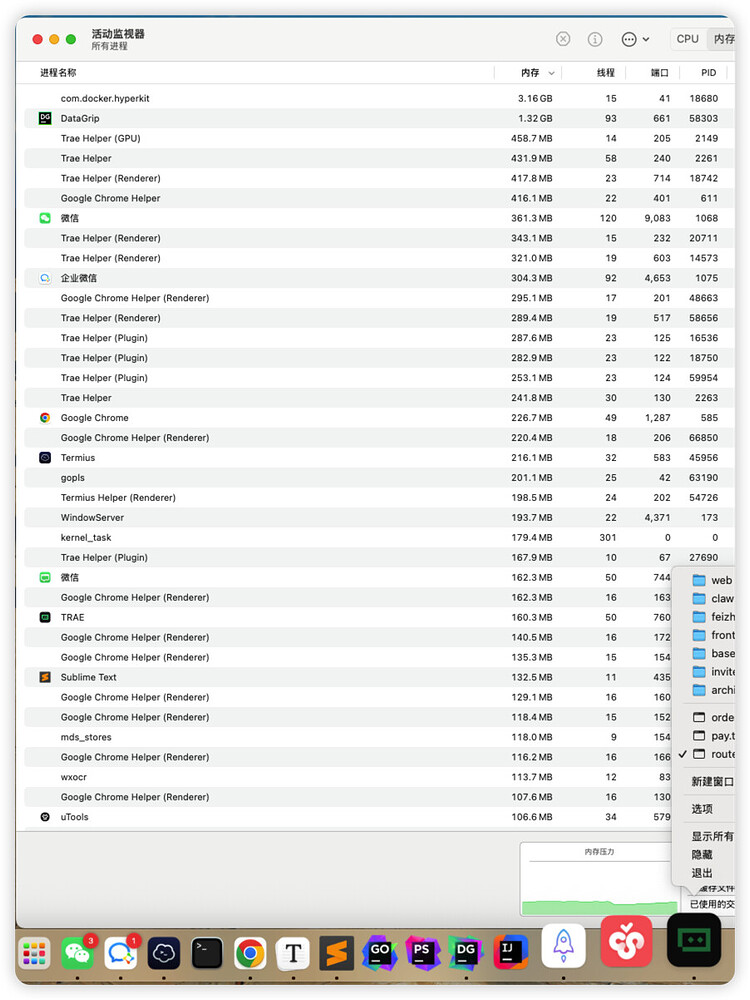Open PhpStorm in the Dock

[x=423, y=953]
